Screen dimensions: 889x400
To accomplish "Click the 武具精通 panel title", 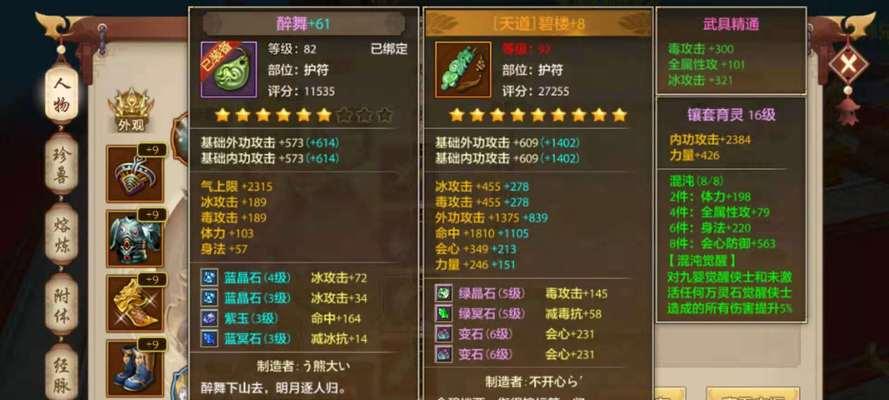I will pos(731,24).
